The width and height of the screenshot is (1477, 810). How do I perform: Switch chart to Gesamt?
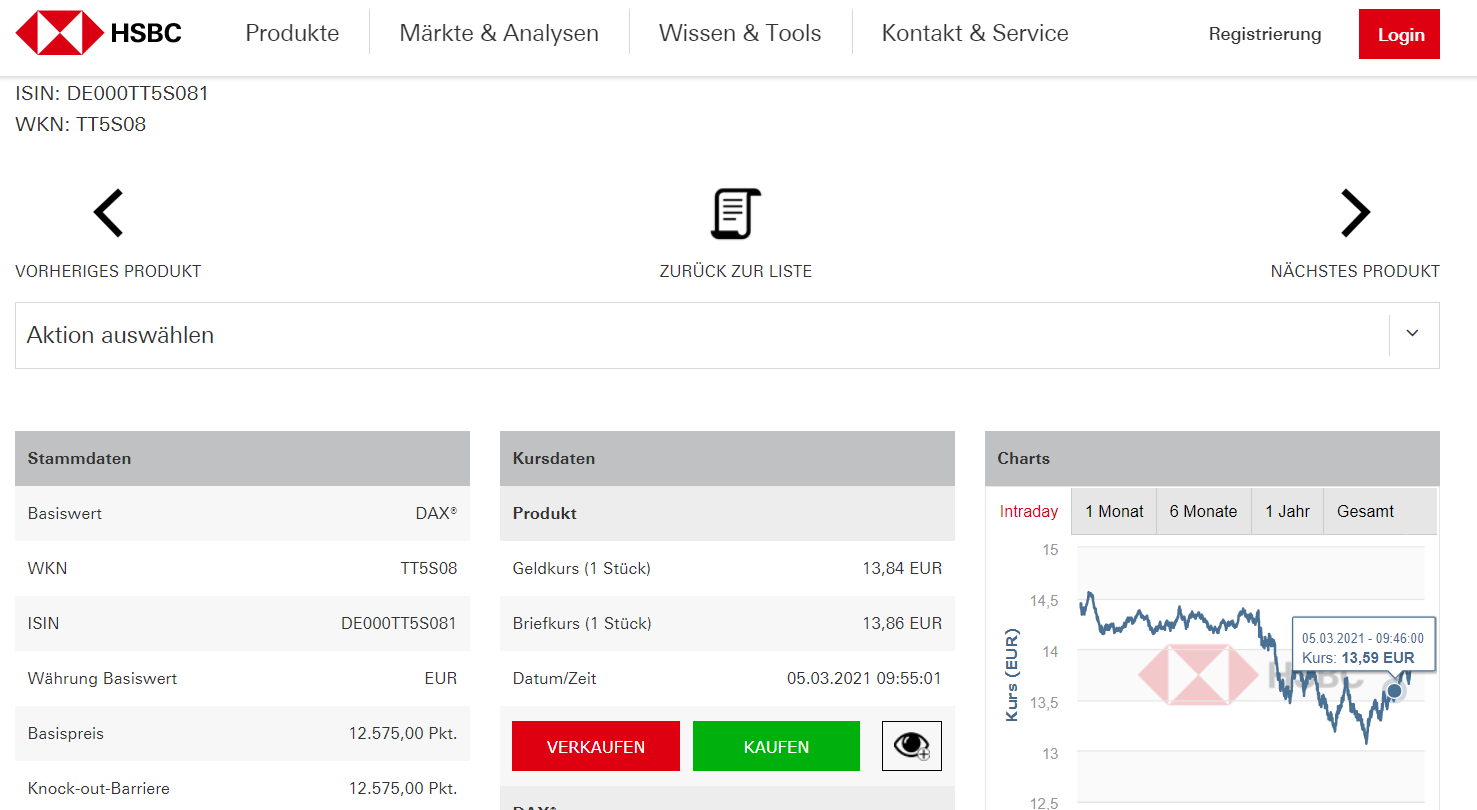pos(1365,511)
